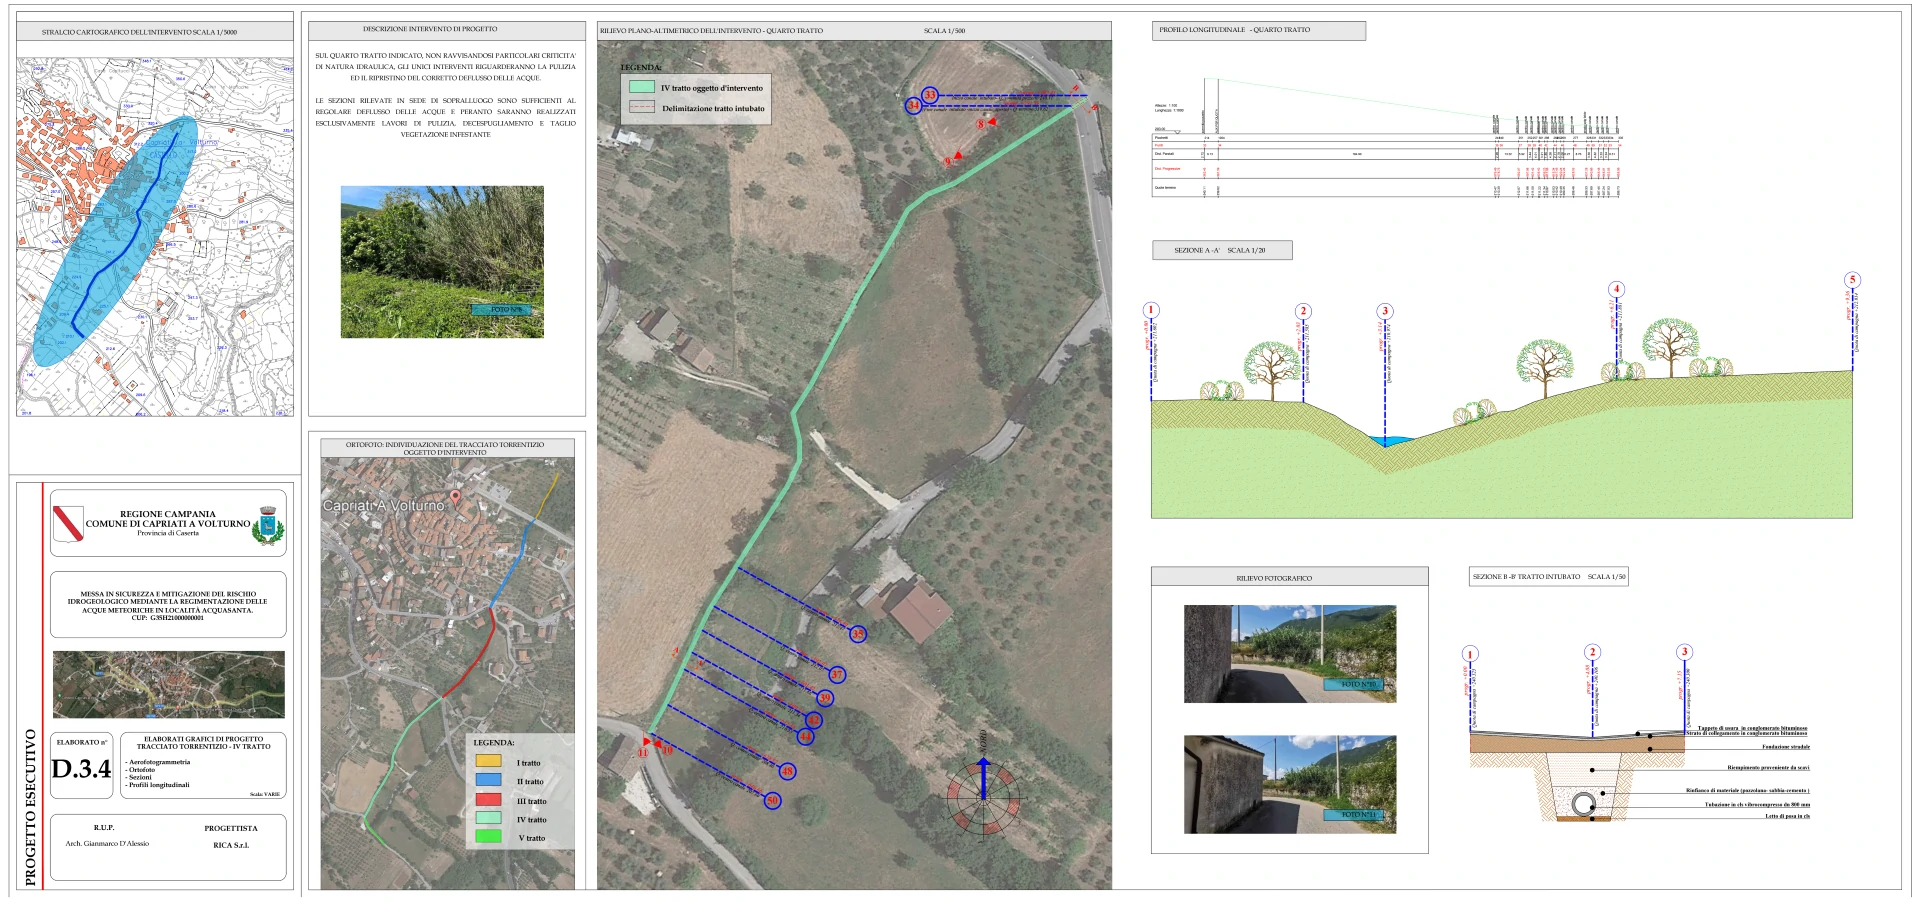Open the FOTO N°11 photograph
The height and width of the screenshot is (902, 1920).
[x=1289, y=784]
